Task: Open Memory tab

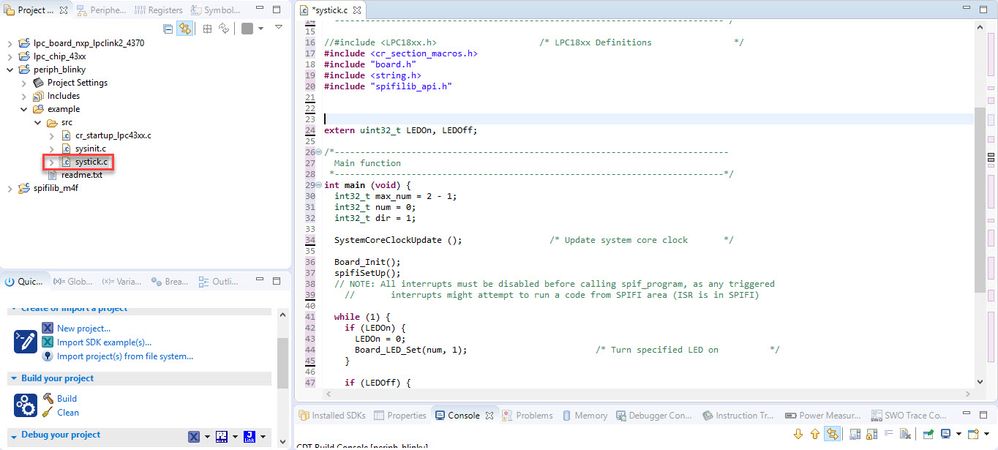Action: click(584, 416)
